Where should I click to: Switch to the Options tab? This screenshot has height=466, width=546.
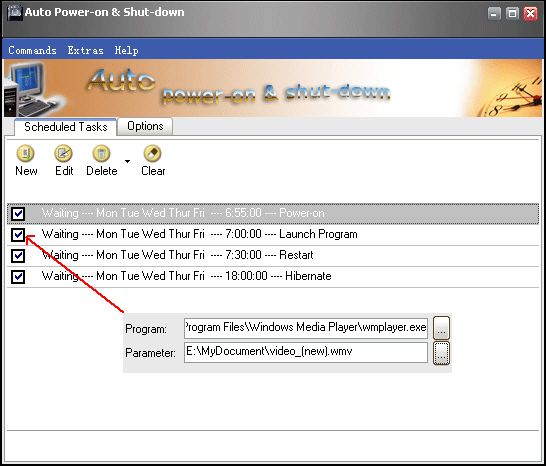click(x=145, y=126)
